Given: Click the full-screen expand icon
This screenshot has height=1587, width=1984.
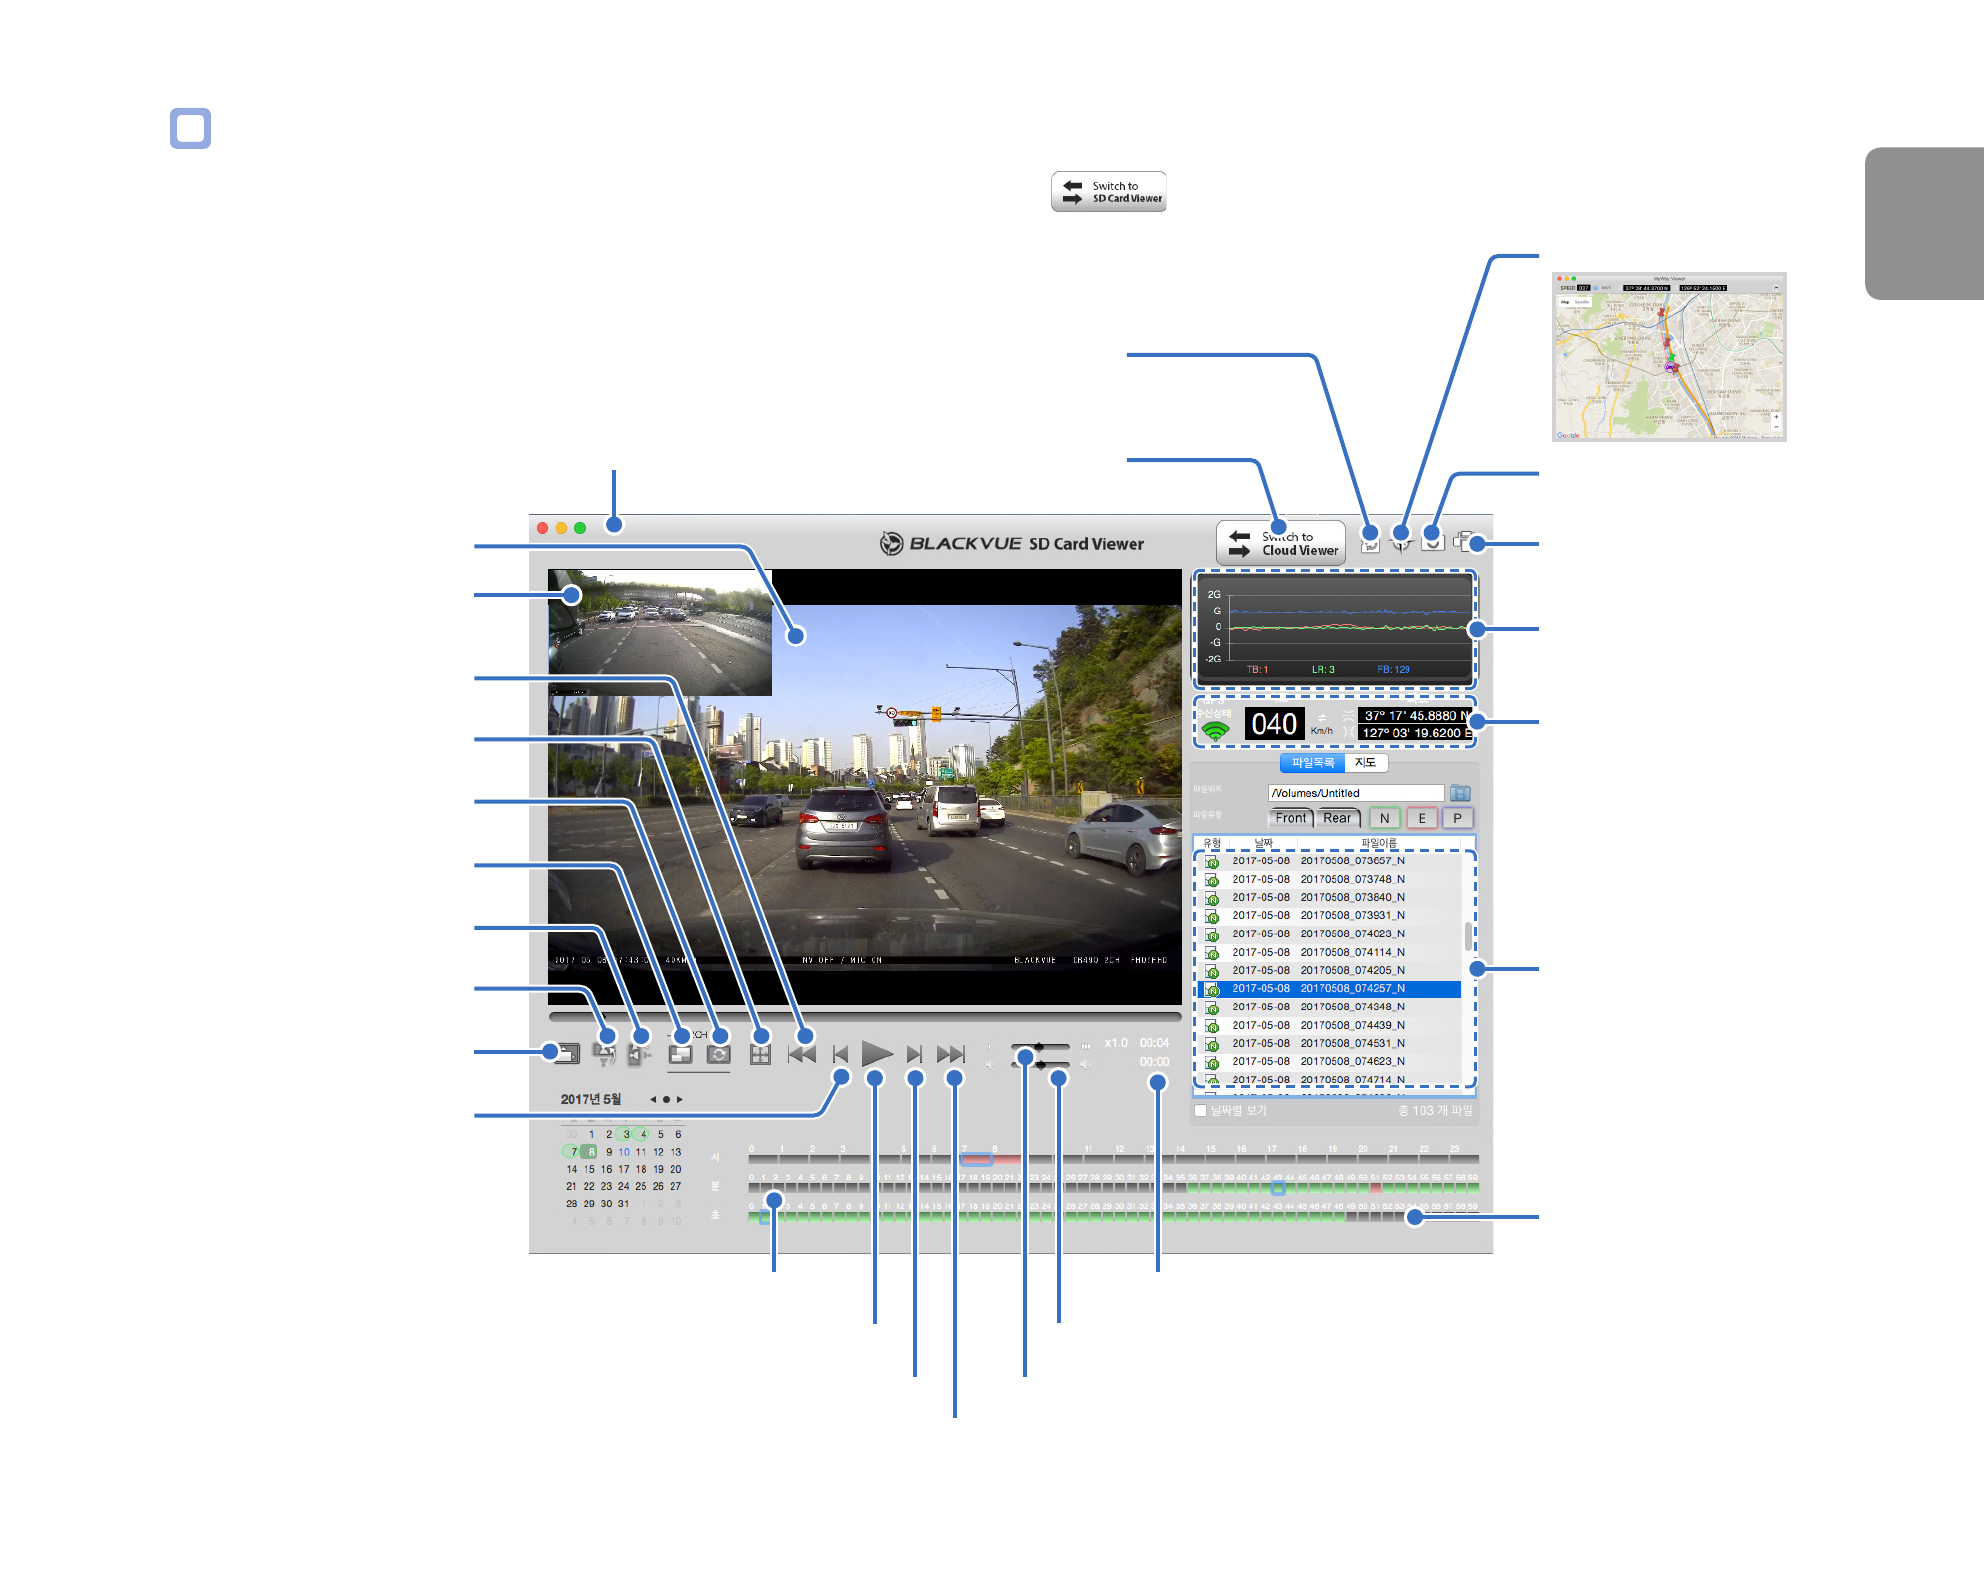Looking at the screenshot, I should 760,1054.
